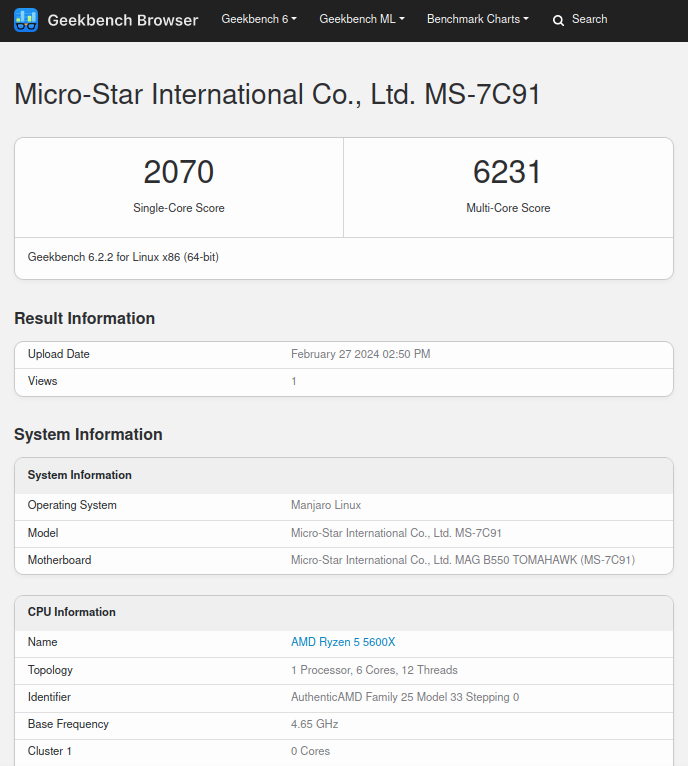Click the 0 Cores value
Image resolution: width=688 pixels, height=766 pixels.
click(310, 751)
